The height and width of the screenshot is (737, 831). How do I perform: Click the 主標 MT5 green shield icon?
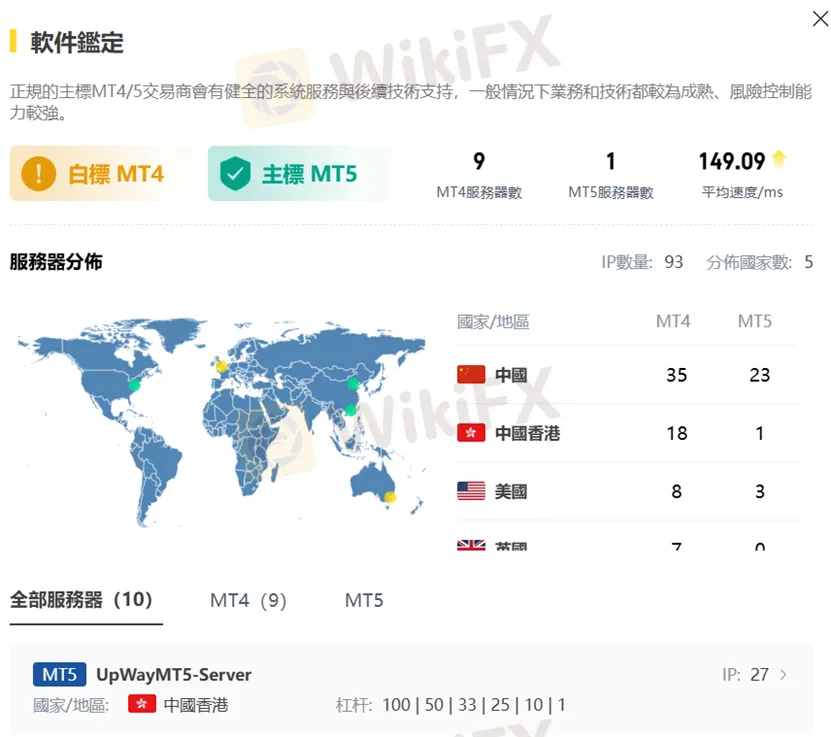point(235,174)
